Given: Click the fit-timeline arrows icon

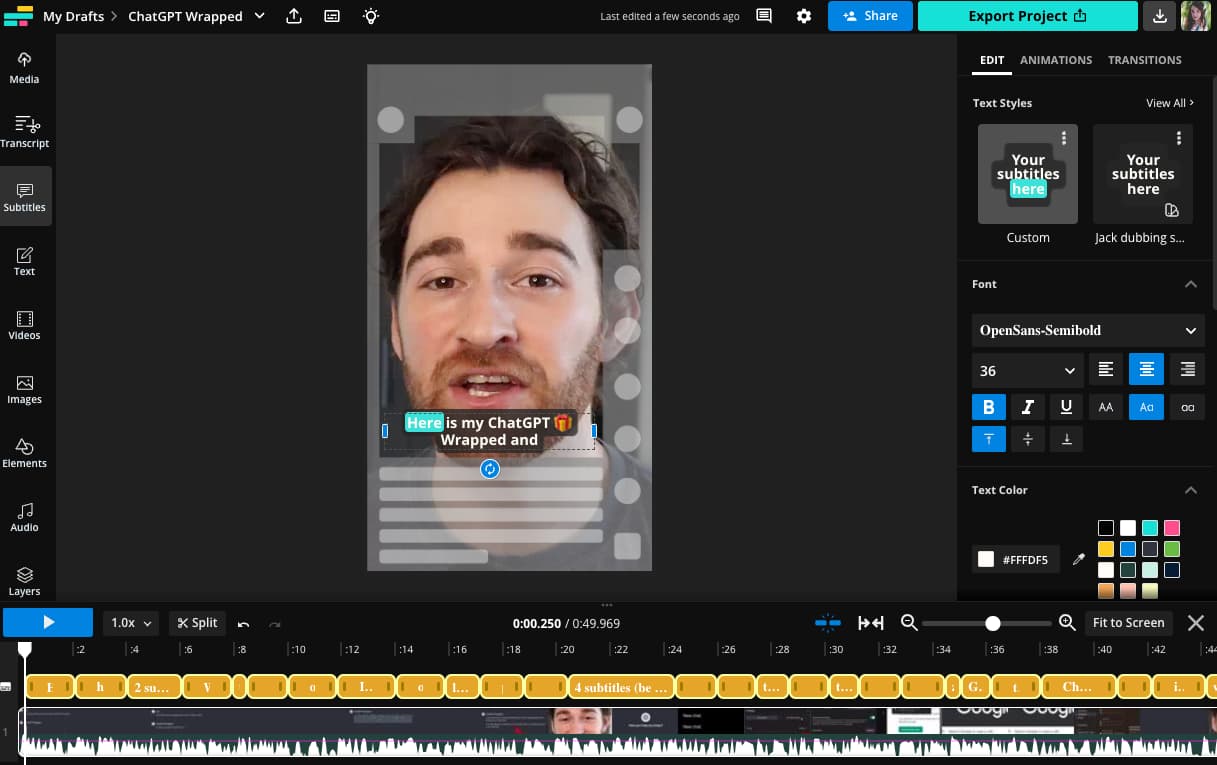Looking at the screenshot, I should click(871, 623).
